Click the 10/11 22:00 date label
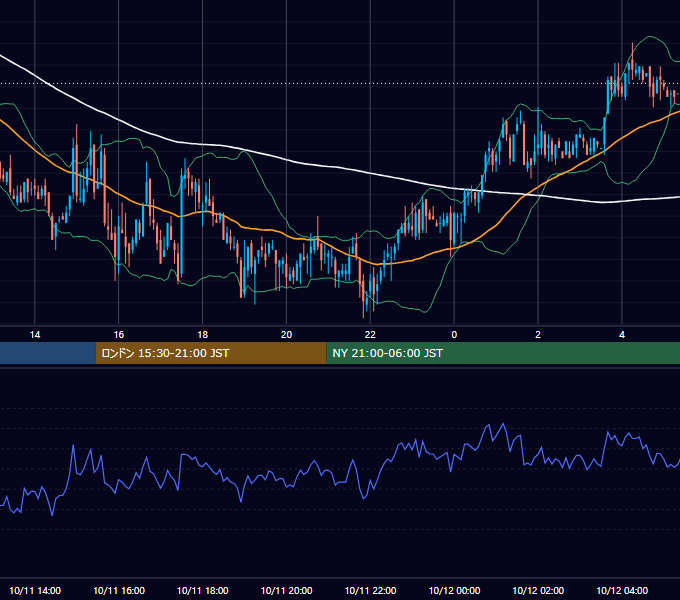This screenshot has height=600, width=680. click(x=370, y=590)
